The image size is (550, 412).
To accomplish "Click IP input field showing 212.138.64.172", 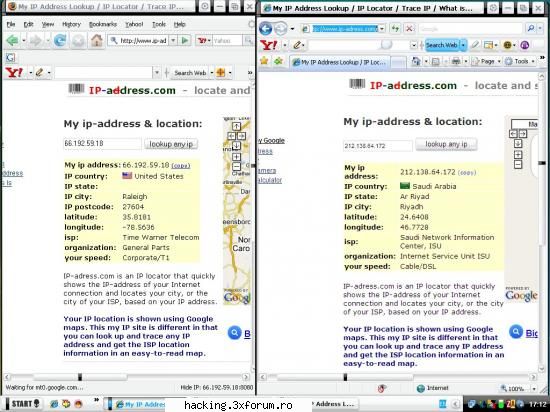I will 377,146.
